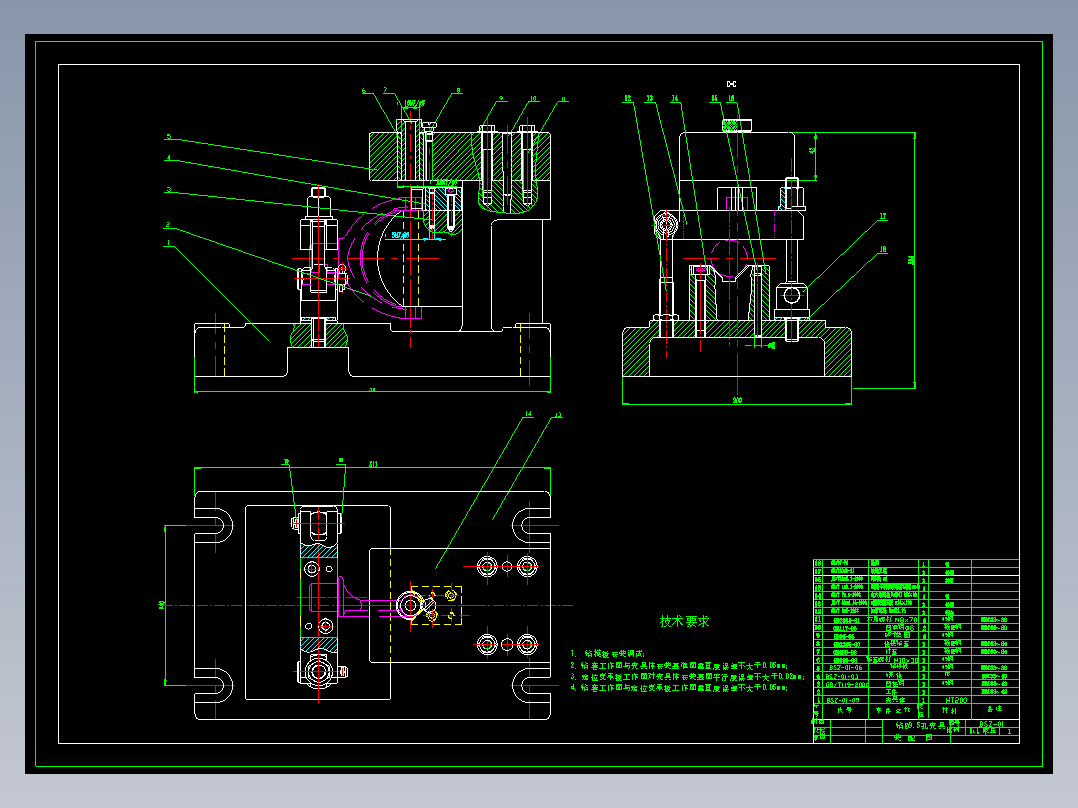Image resolution: width=1078 pixels, height=808 pixels.
Task: Select balloon number 1 on front view
Action: click(167, 243)
